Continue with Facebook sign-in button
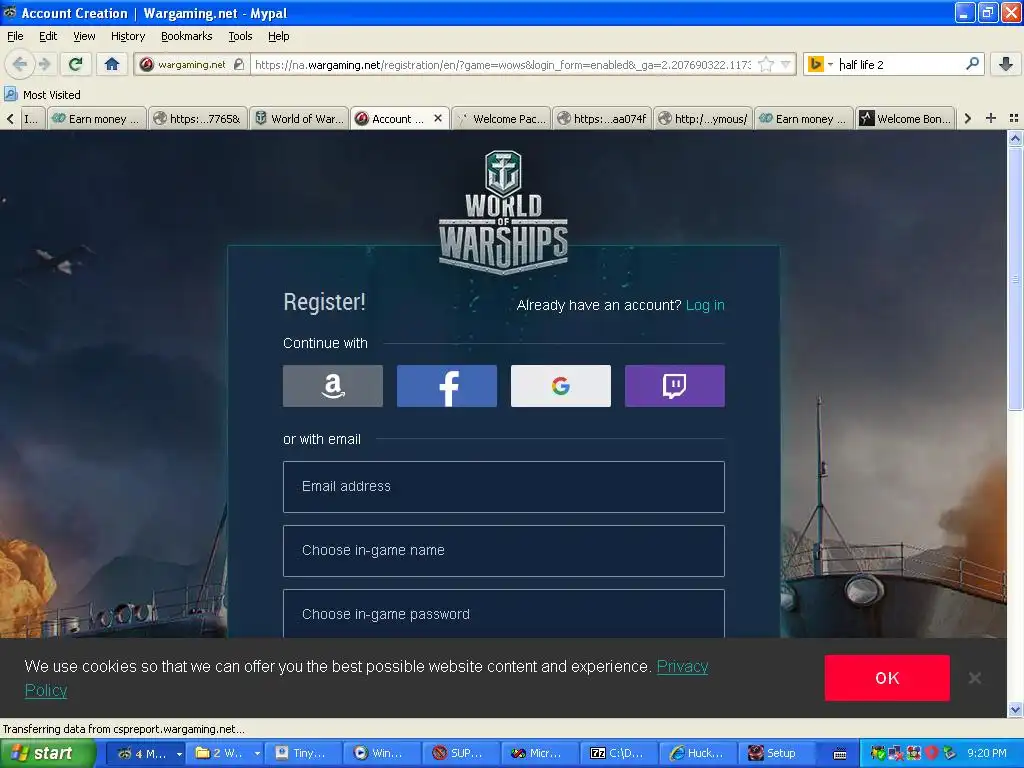Viewport: 1024px width, 768px height. pyautogui.click(x=447, y=386)
